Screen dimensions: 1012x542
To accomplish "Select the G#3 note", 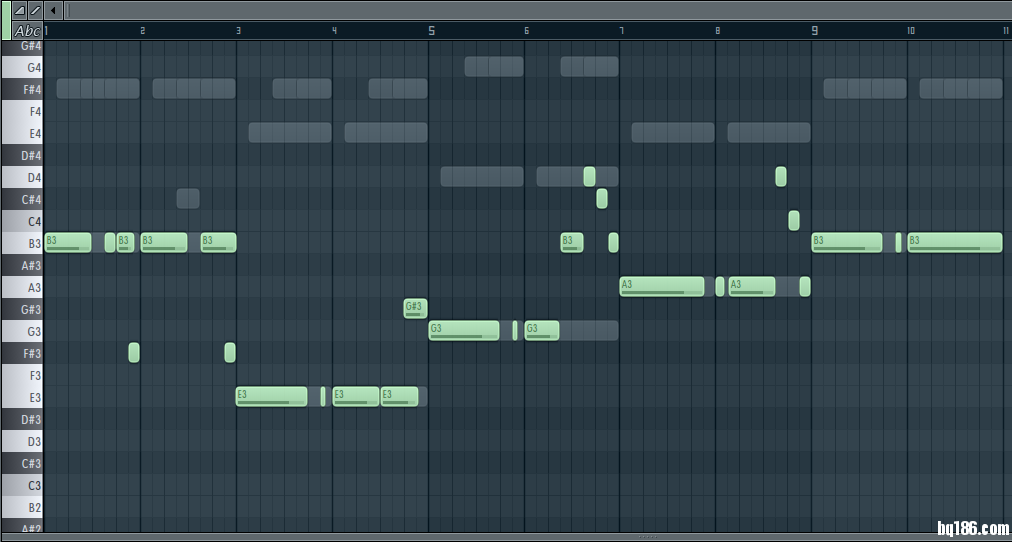I will coord(415,308).
